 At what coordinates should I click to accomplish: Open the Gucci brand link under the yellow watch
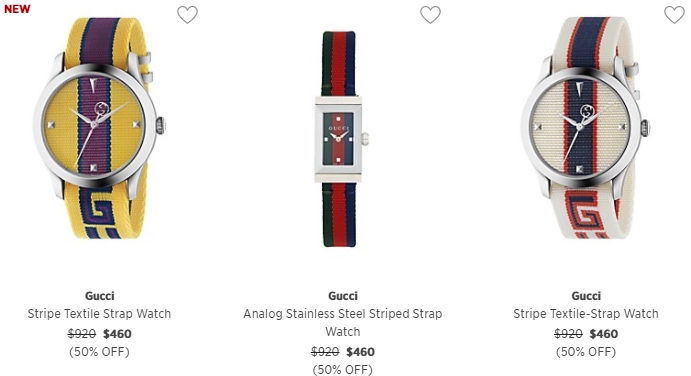[x=100, y=295]
